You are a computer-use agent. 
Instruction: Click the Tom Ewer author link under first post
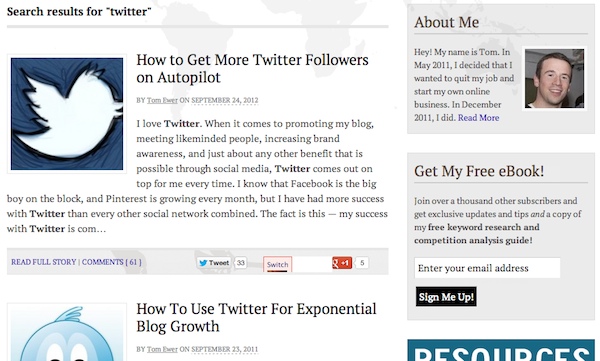coord(162,100)
